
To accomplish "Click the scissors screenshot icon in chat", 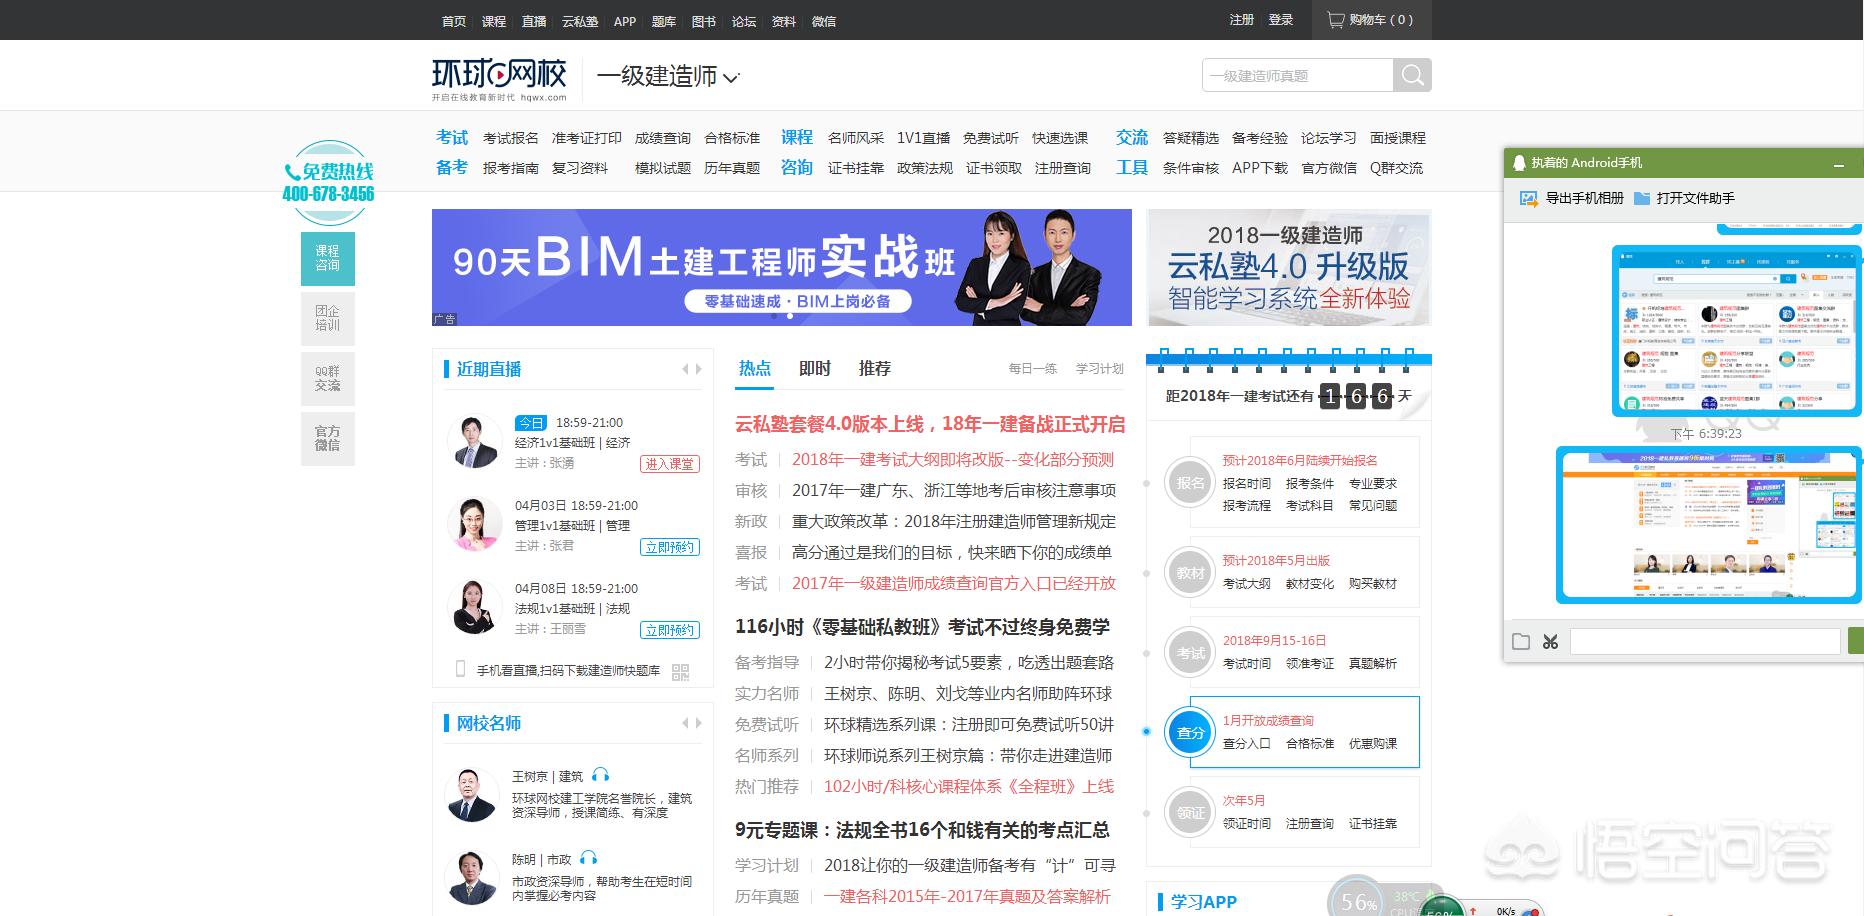I will pos(1550,642).
